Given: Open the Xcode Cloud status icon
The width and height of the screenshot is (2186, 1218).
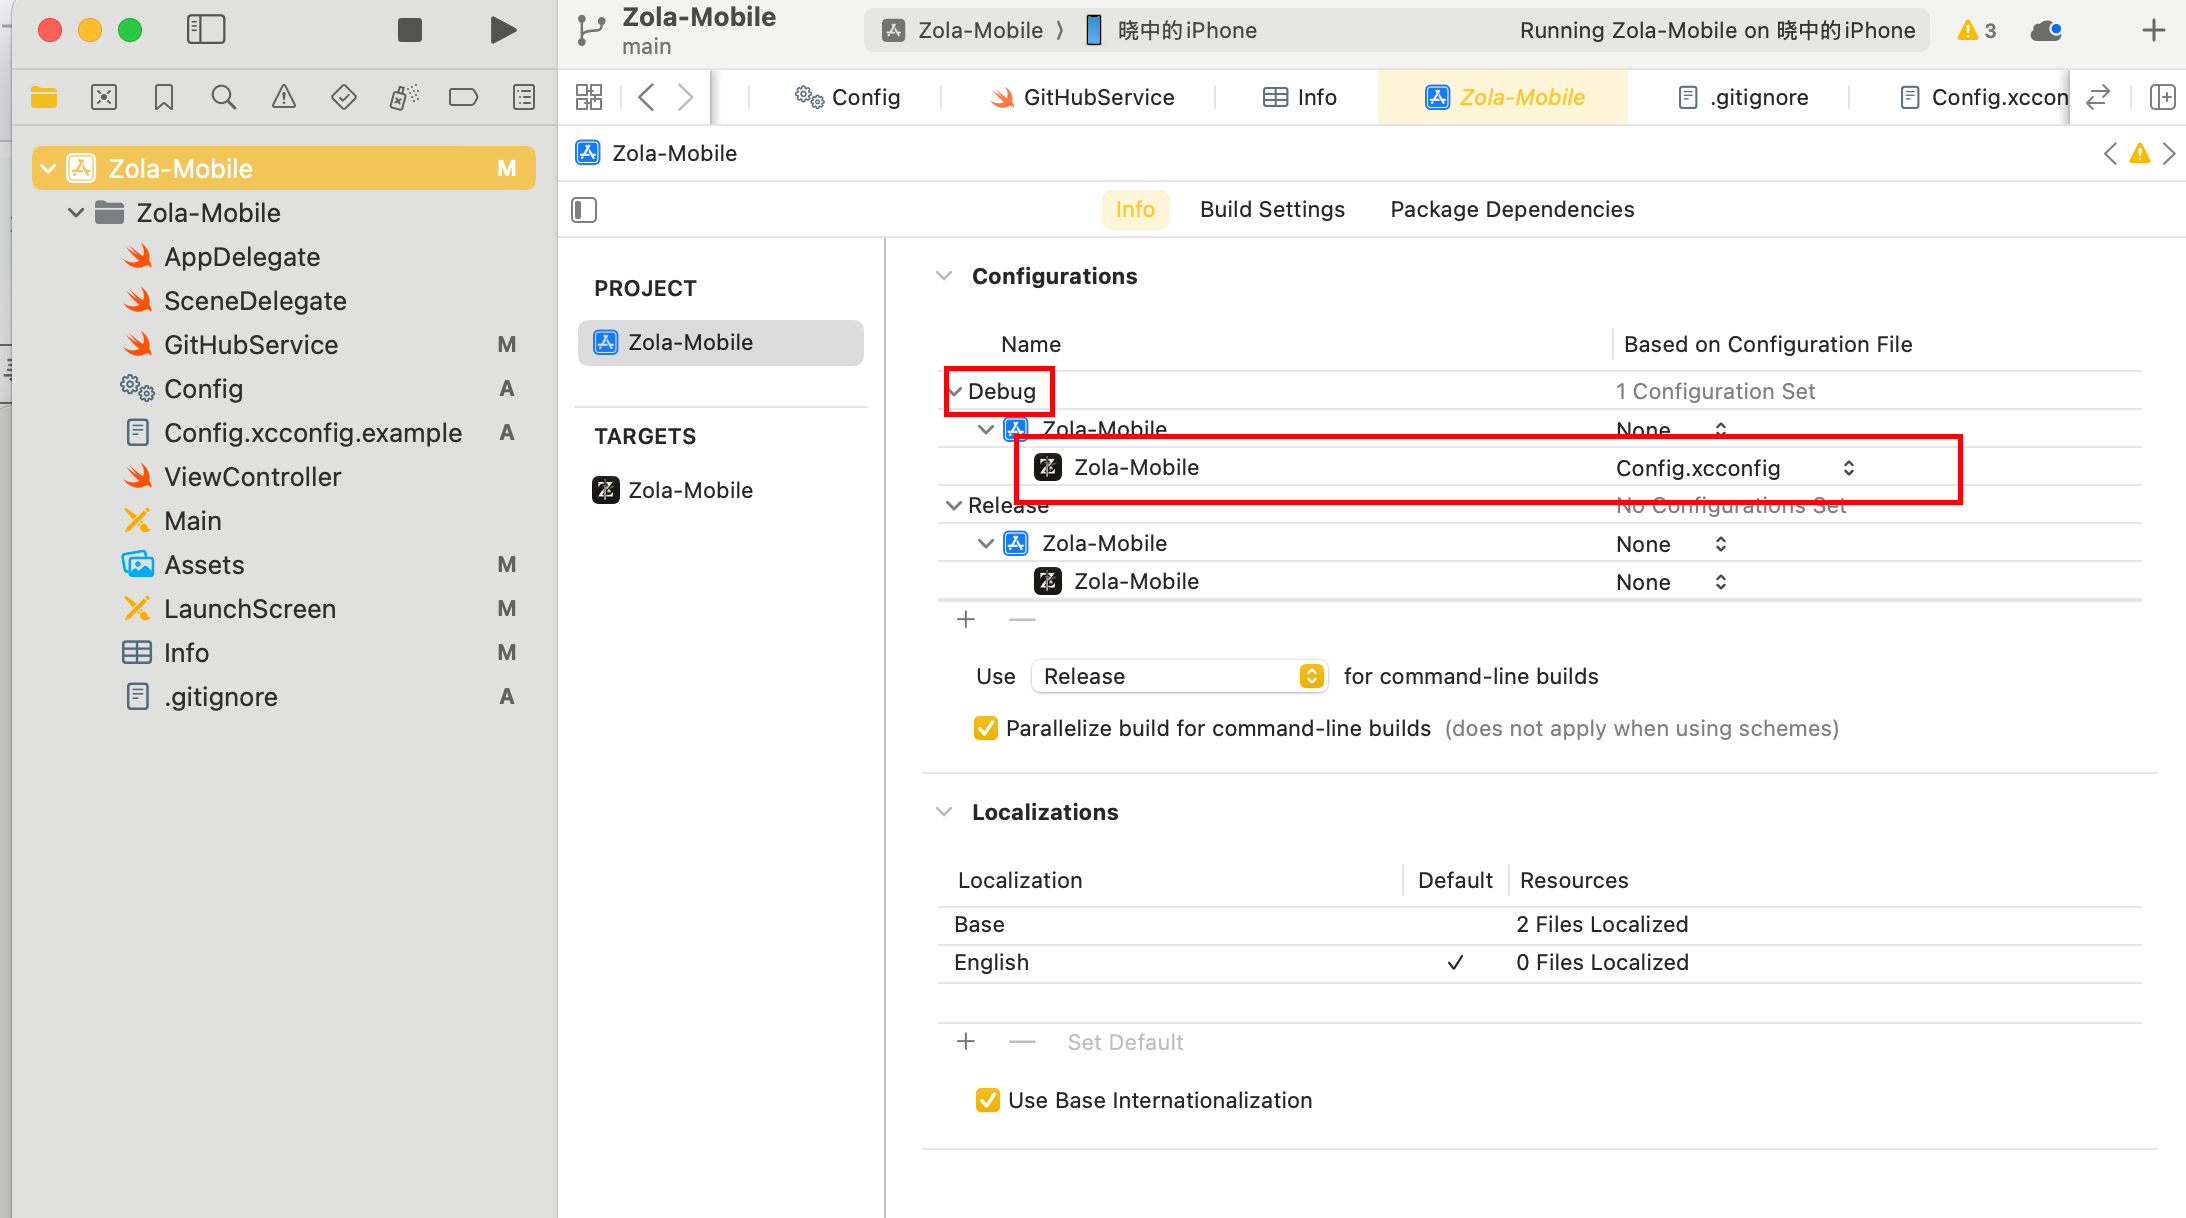Looking at the screenshot, I should tap(2047, 30).
